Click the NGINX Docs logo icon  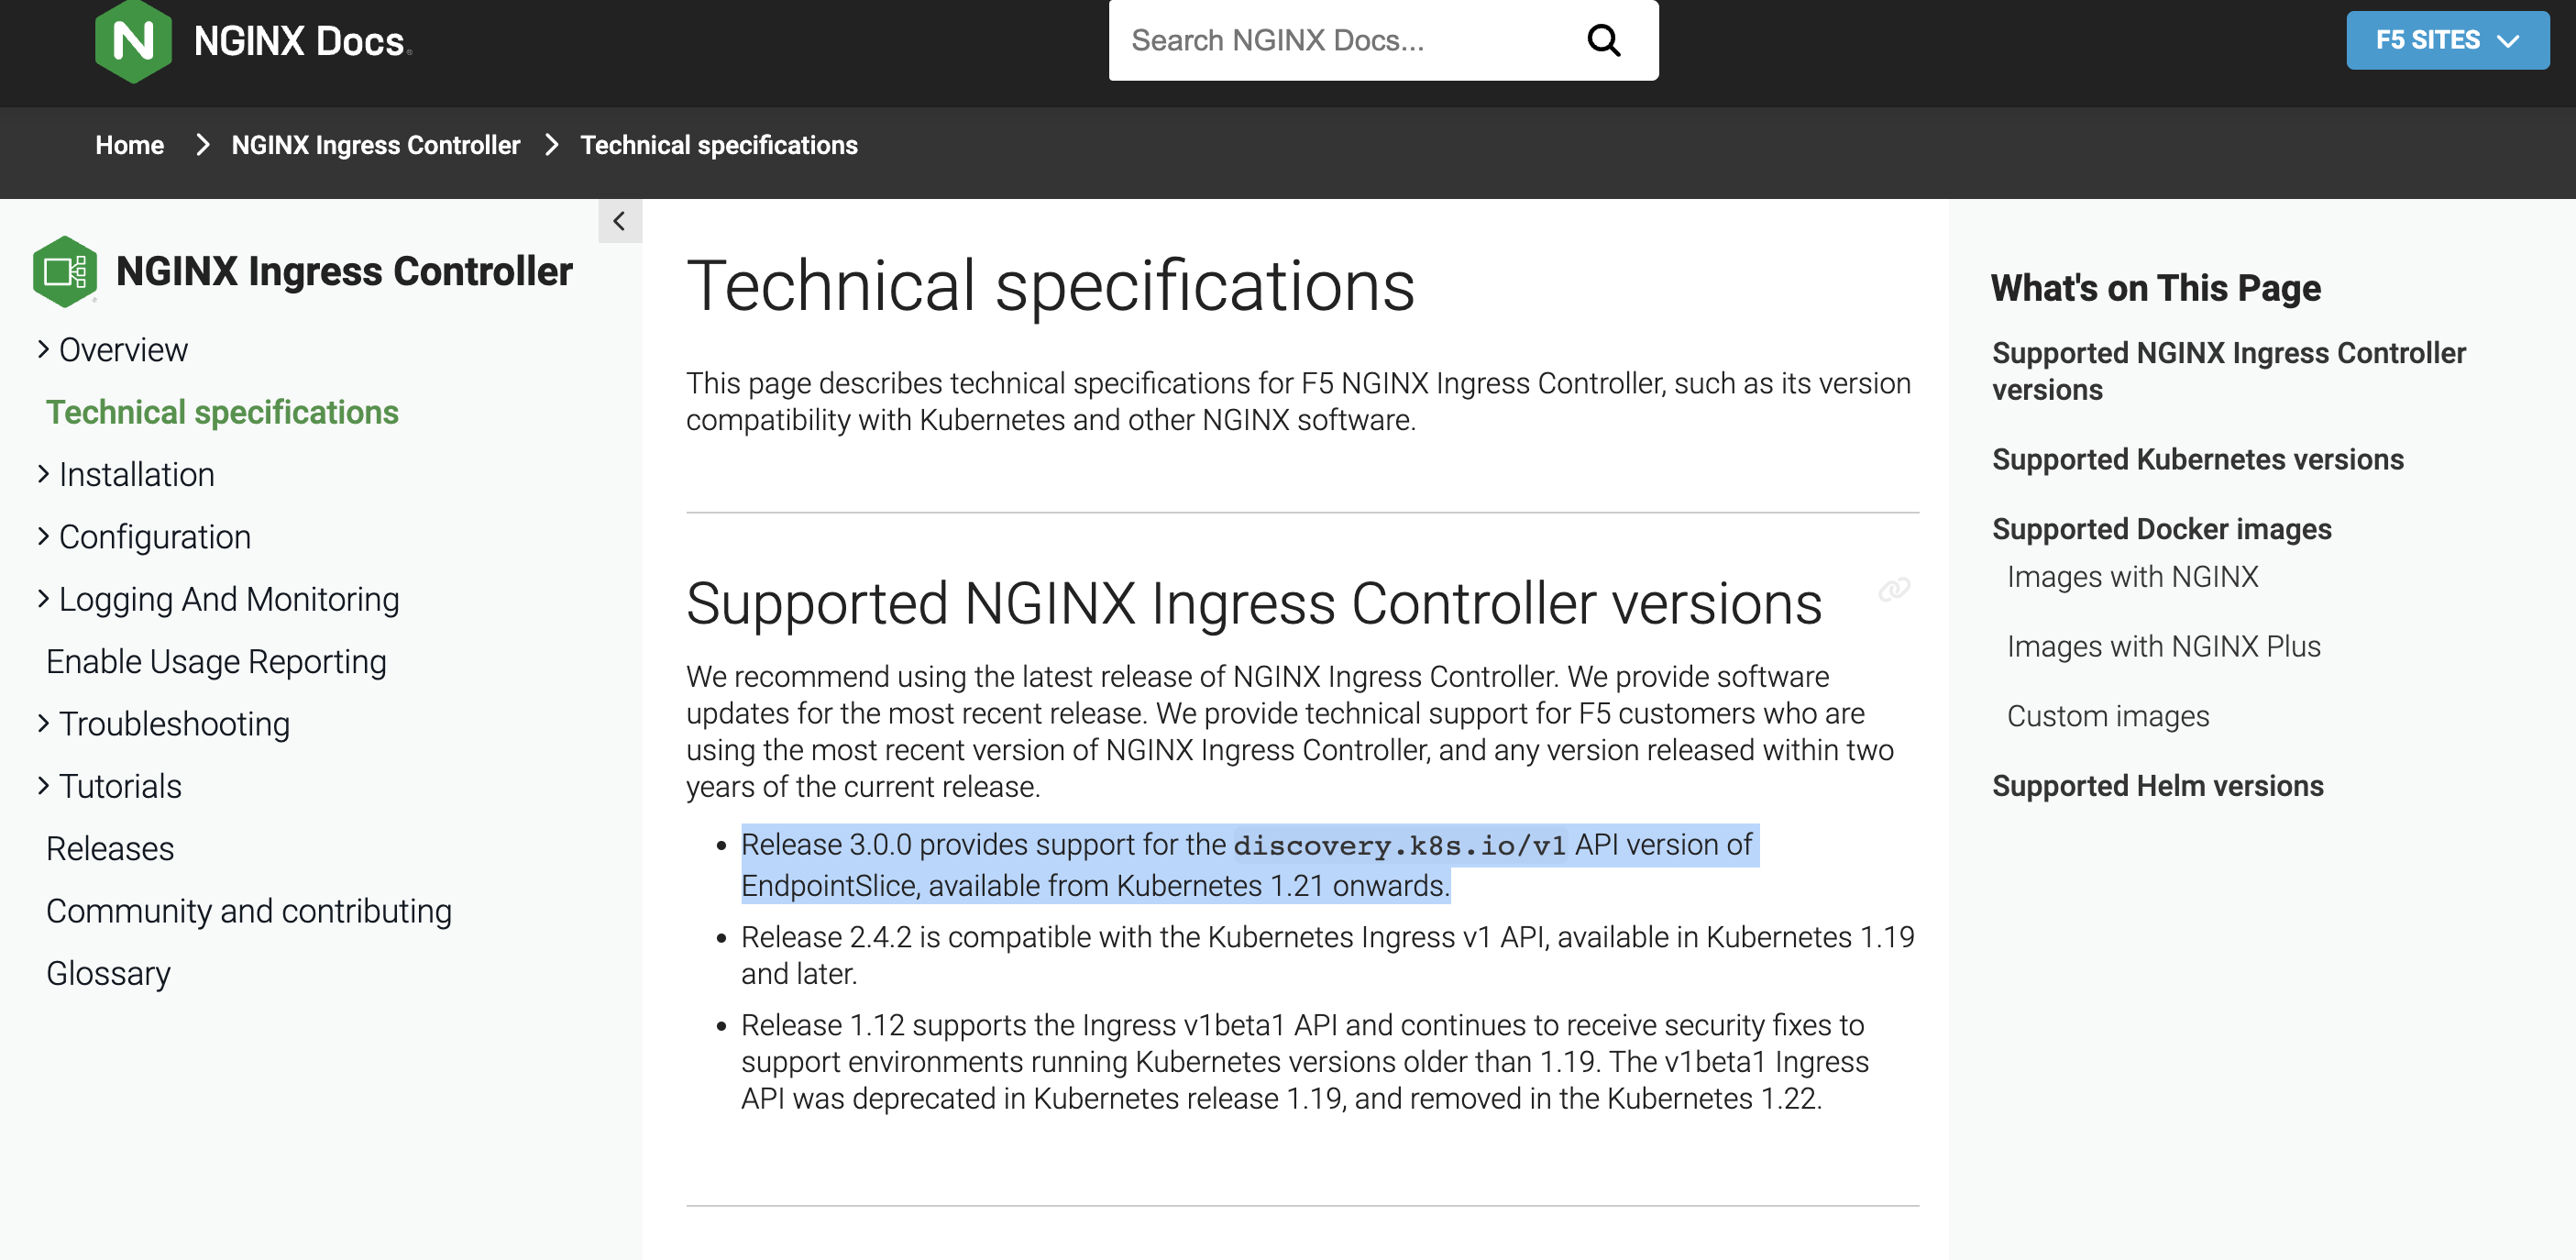click(133, 41)
